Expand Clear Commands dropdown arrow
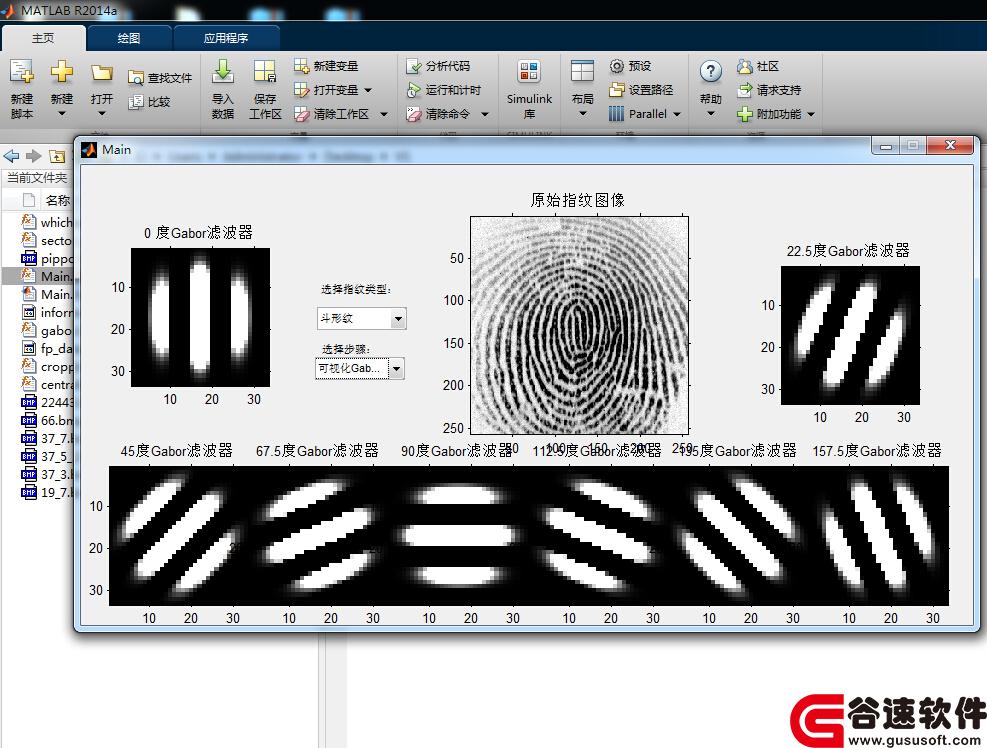The height and width of the screenshot is (748, 987). pyautogui.click(x=485, y=115)
